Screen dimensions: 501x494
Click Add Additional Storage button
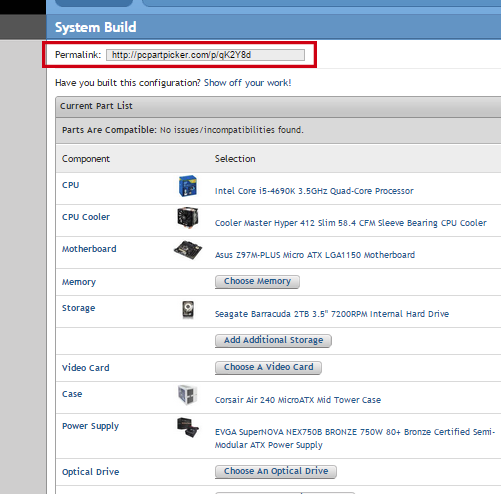(273, 340)
